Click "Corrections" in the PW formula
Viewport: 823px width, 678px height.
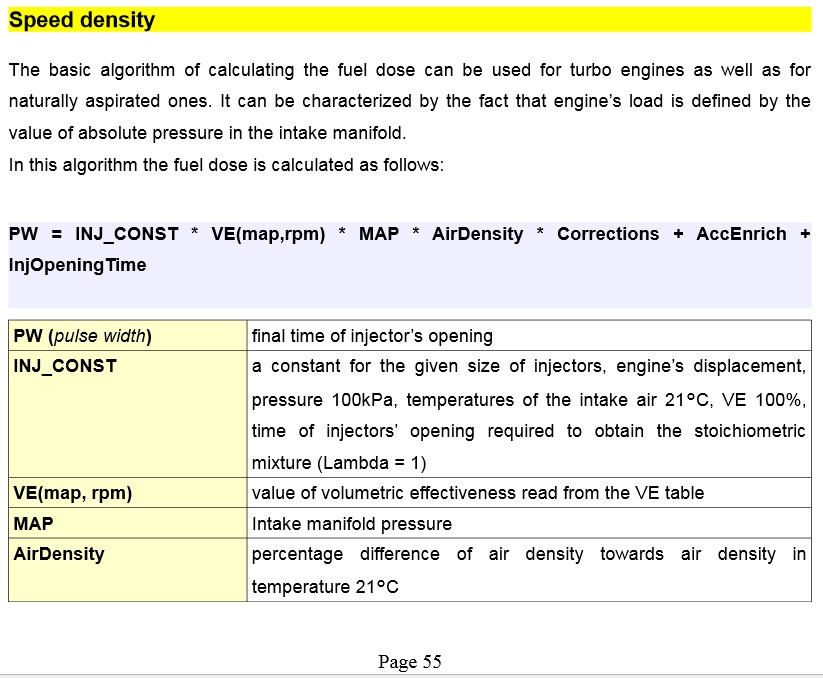(x=608, y=234)
